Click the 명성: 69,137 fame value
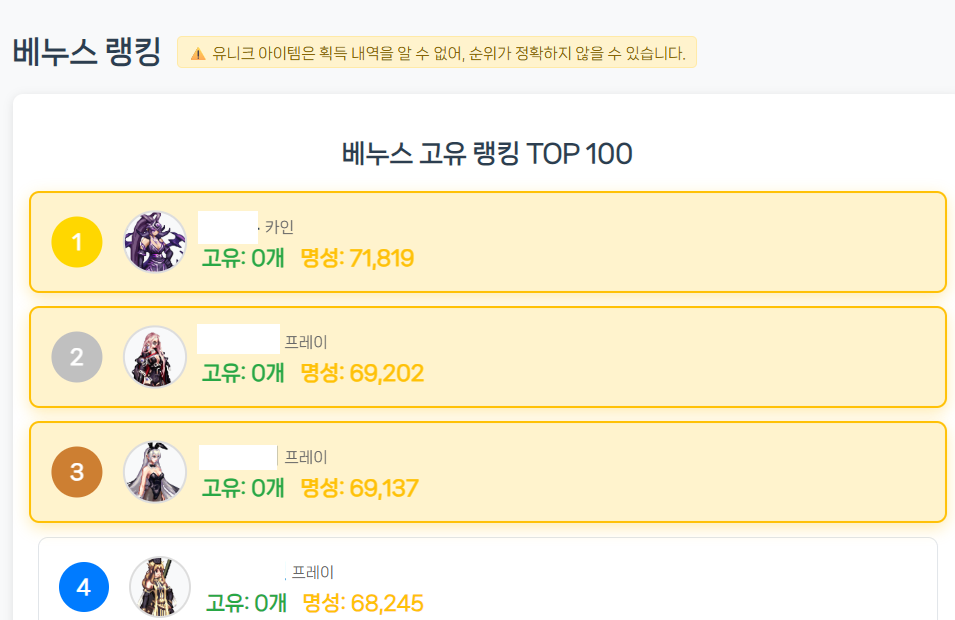The image size is (955, 620). pyautogui.click(x=359, y=488)
